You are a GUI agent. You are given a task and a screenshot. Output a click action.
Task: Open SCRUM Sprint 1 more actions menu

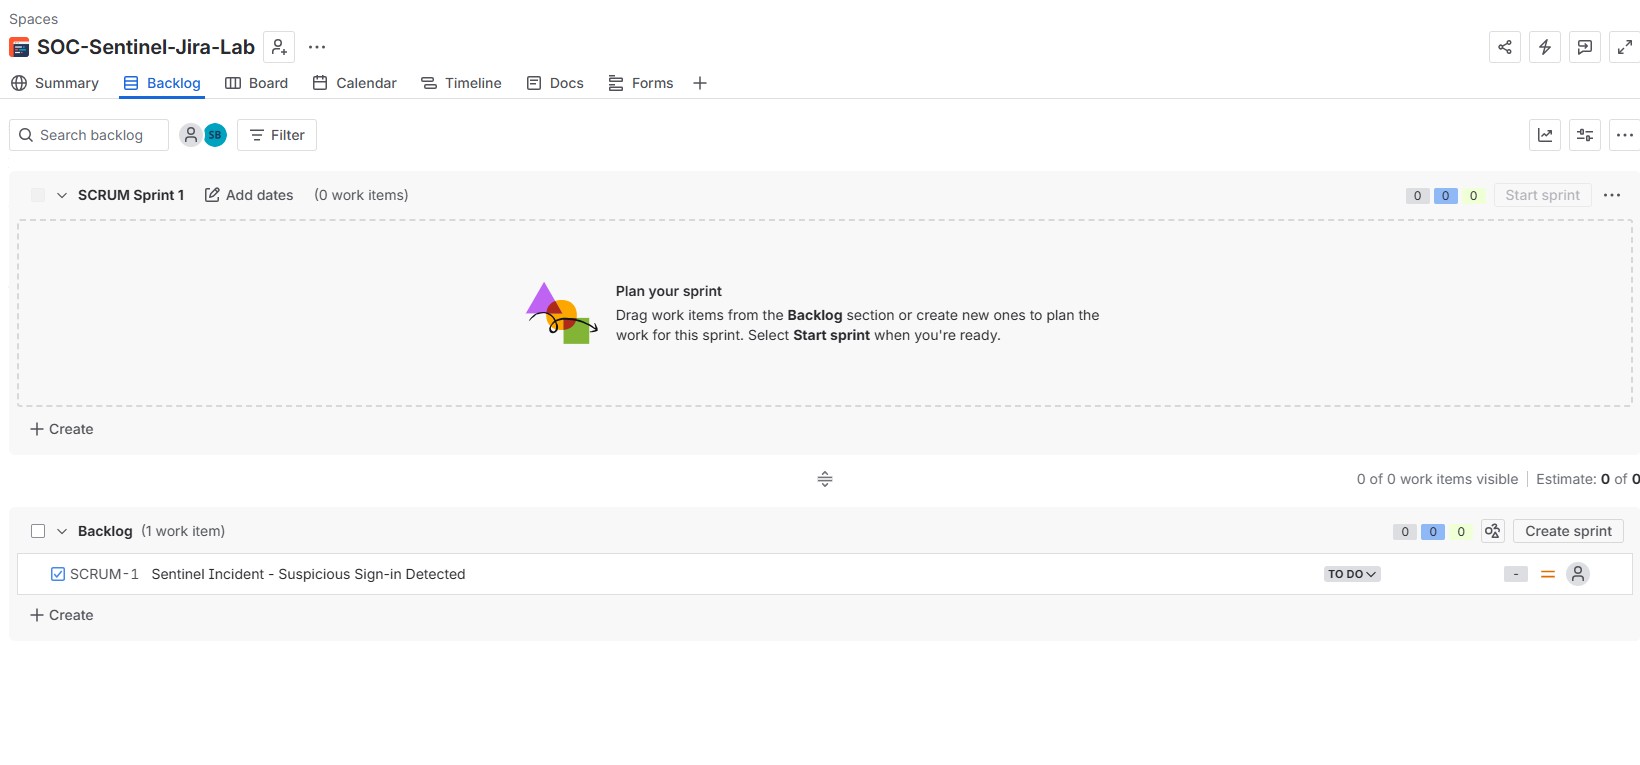point(1612,195)
